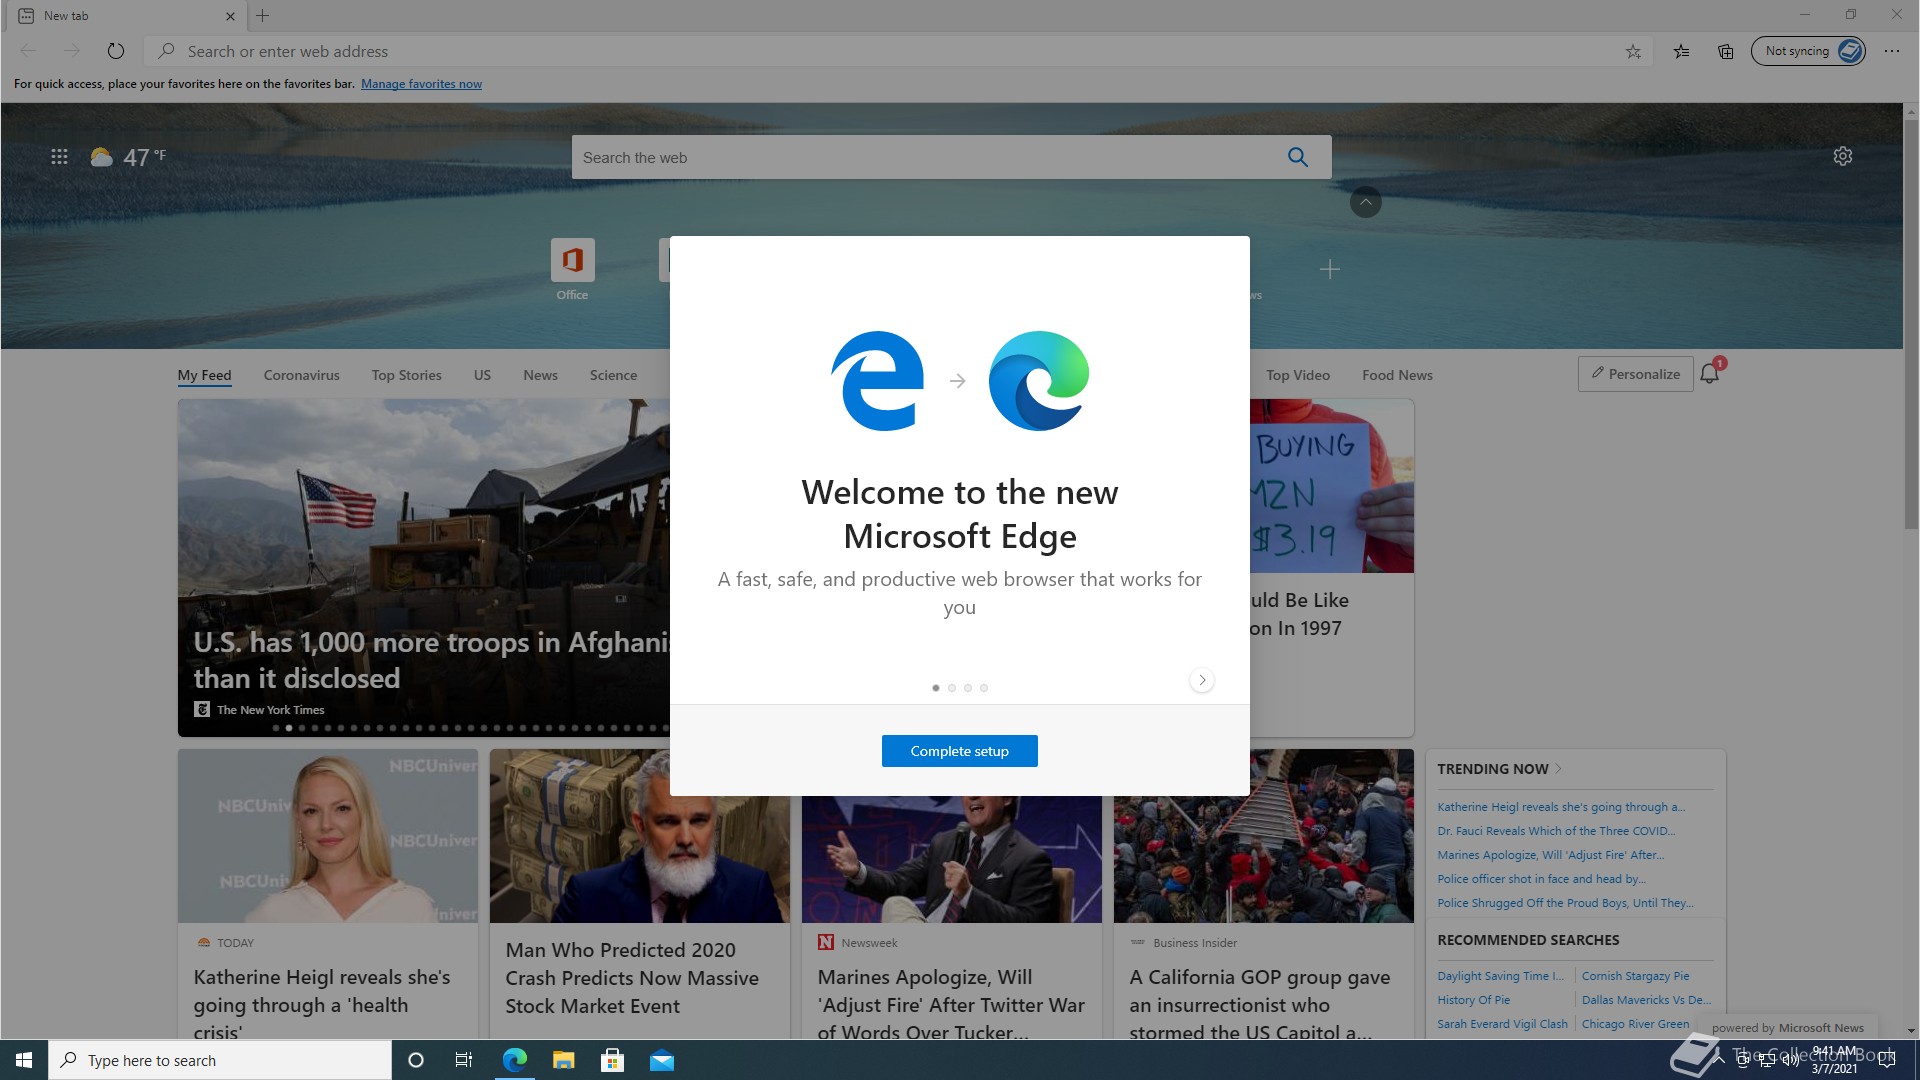Open Microsoft Edge from taskbar
This screenshot has width=1920, height=1080.
515,1060
